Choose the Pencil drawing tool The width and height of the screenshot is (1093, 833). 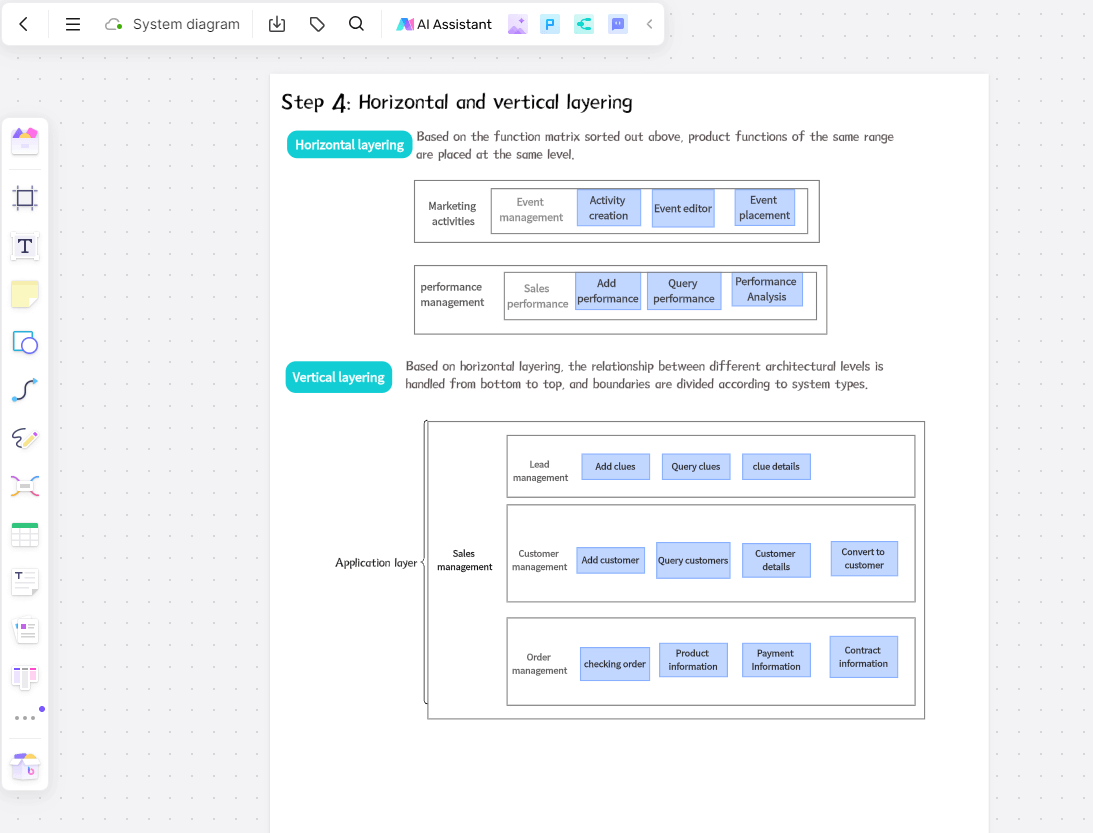coord(24,438)
